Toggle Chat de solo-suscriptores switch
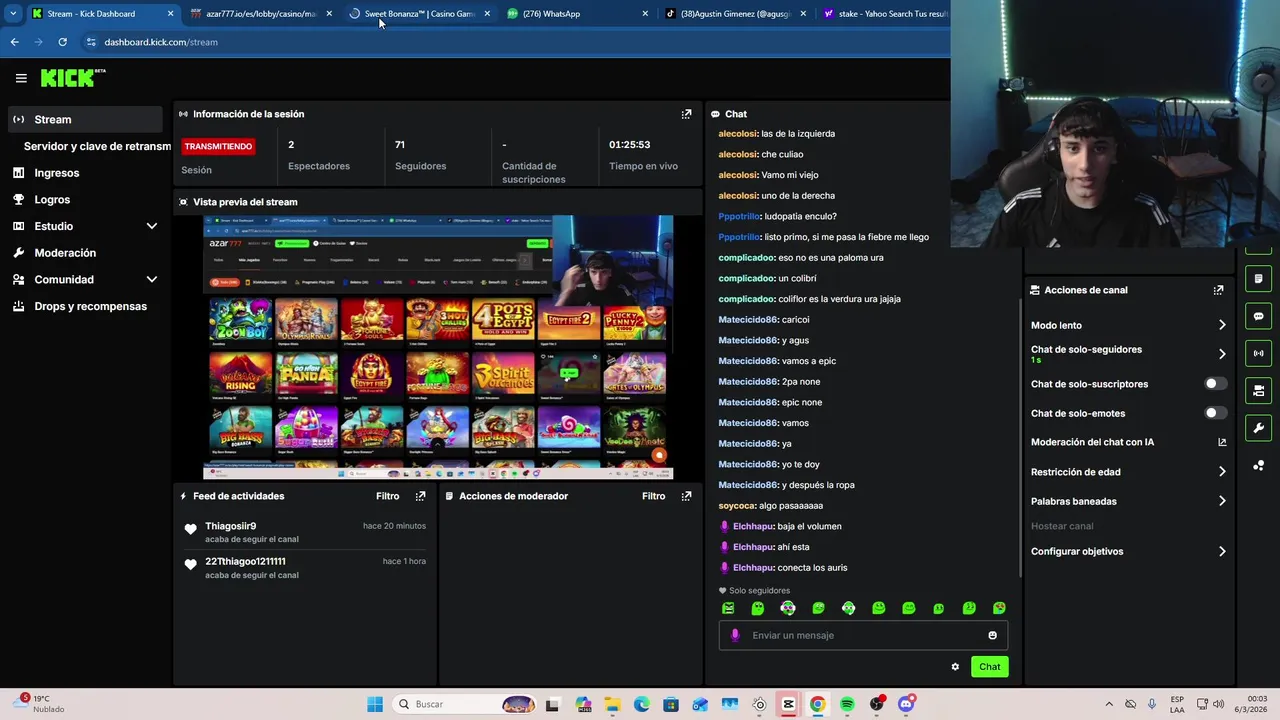The image size is (1280, 720). 1215,384
